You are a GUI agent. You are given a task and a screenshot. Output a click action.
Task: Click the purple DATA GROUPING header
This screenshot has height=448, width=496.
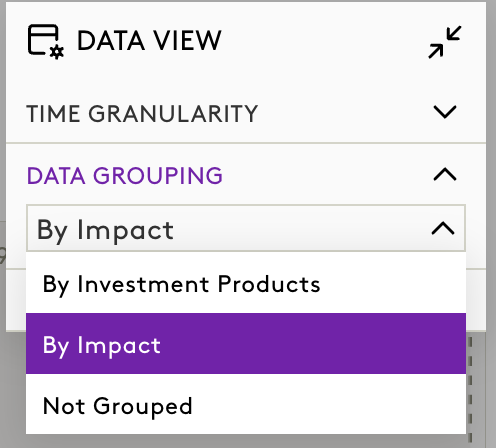(x=125, y=175)
